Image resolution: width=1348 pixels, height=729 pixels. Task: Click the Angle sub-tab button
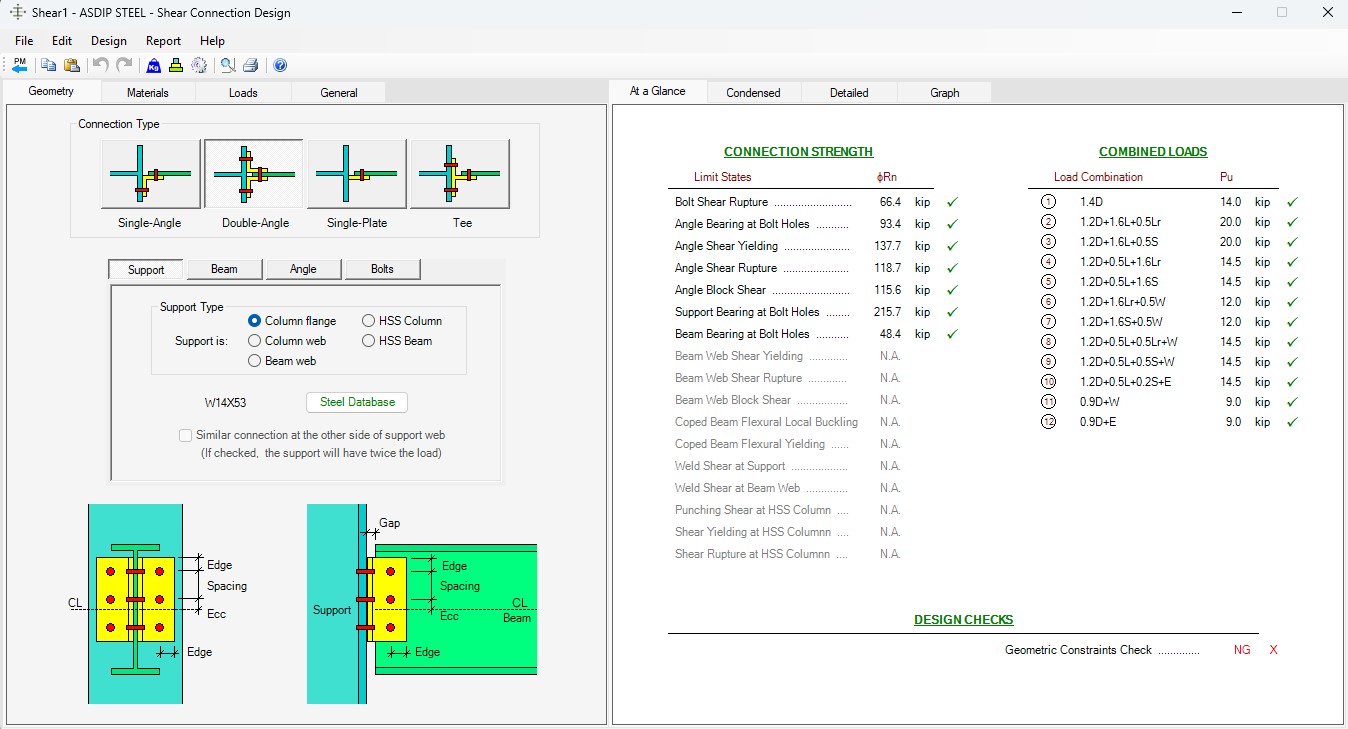(x=303, y=269)
